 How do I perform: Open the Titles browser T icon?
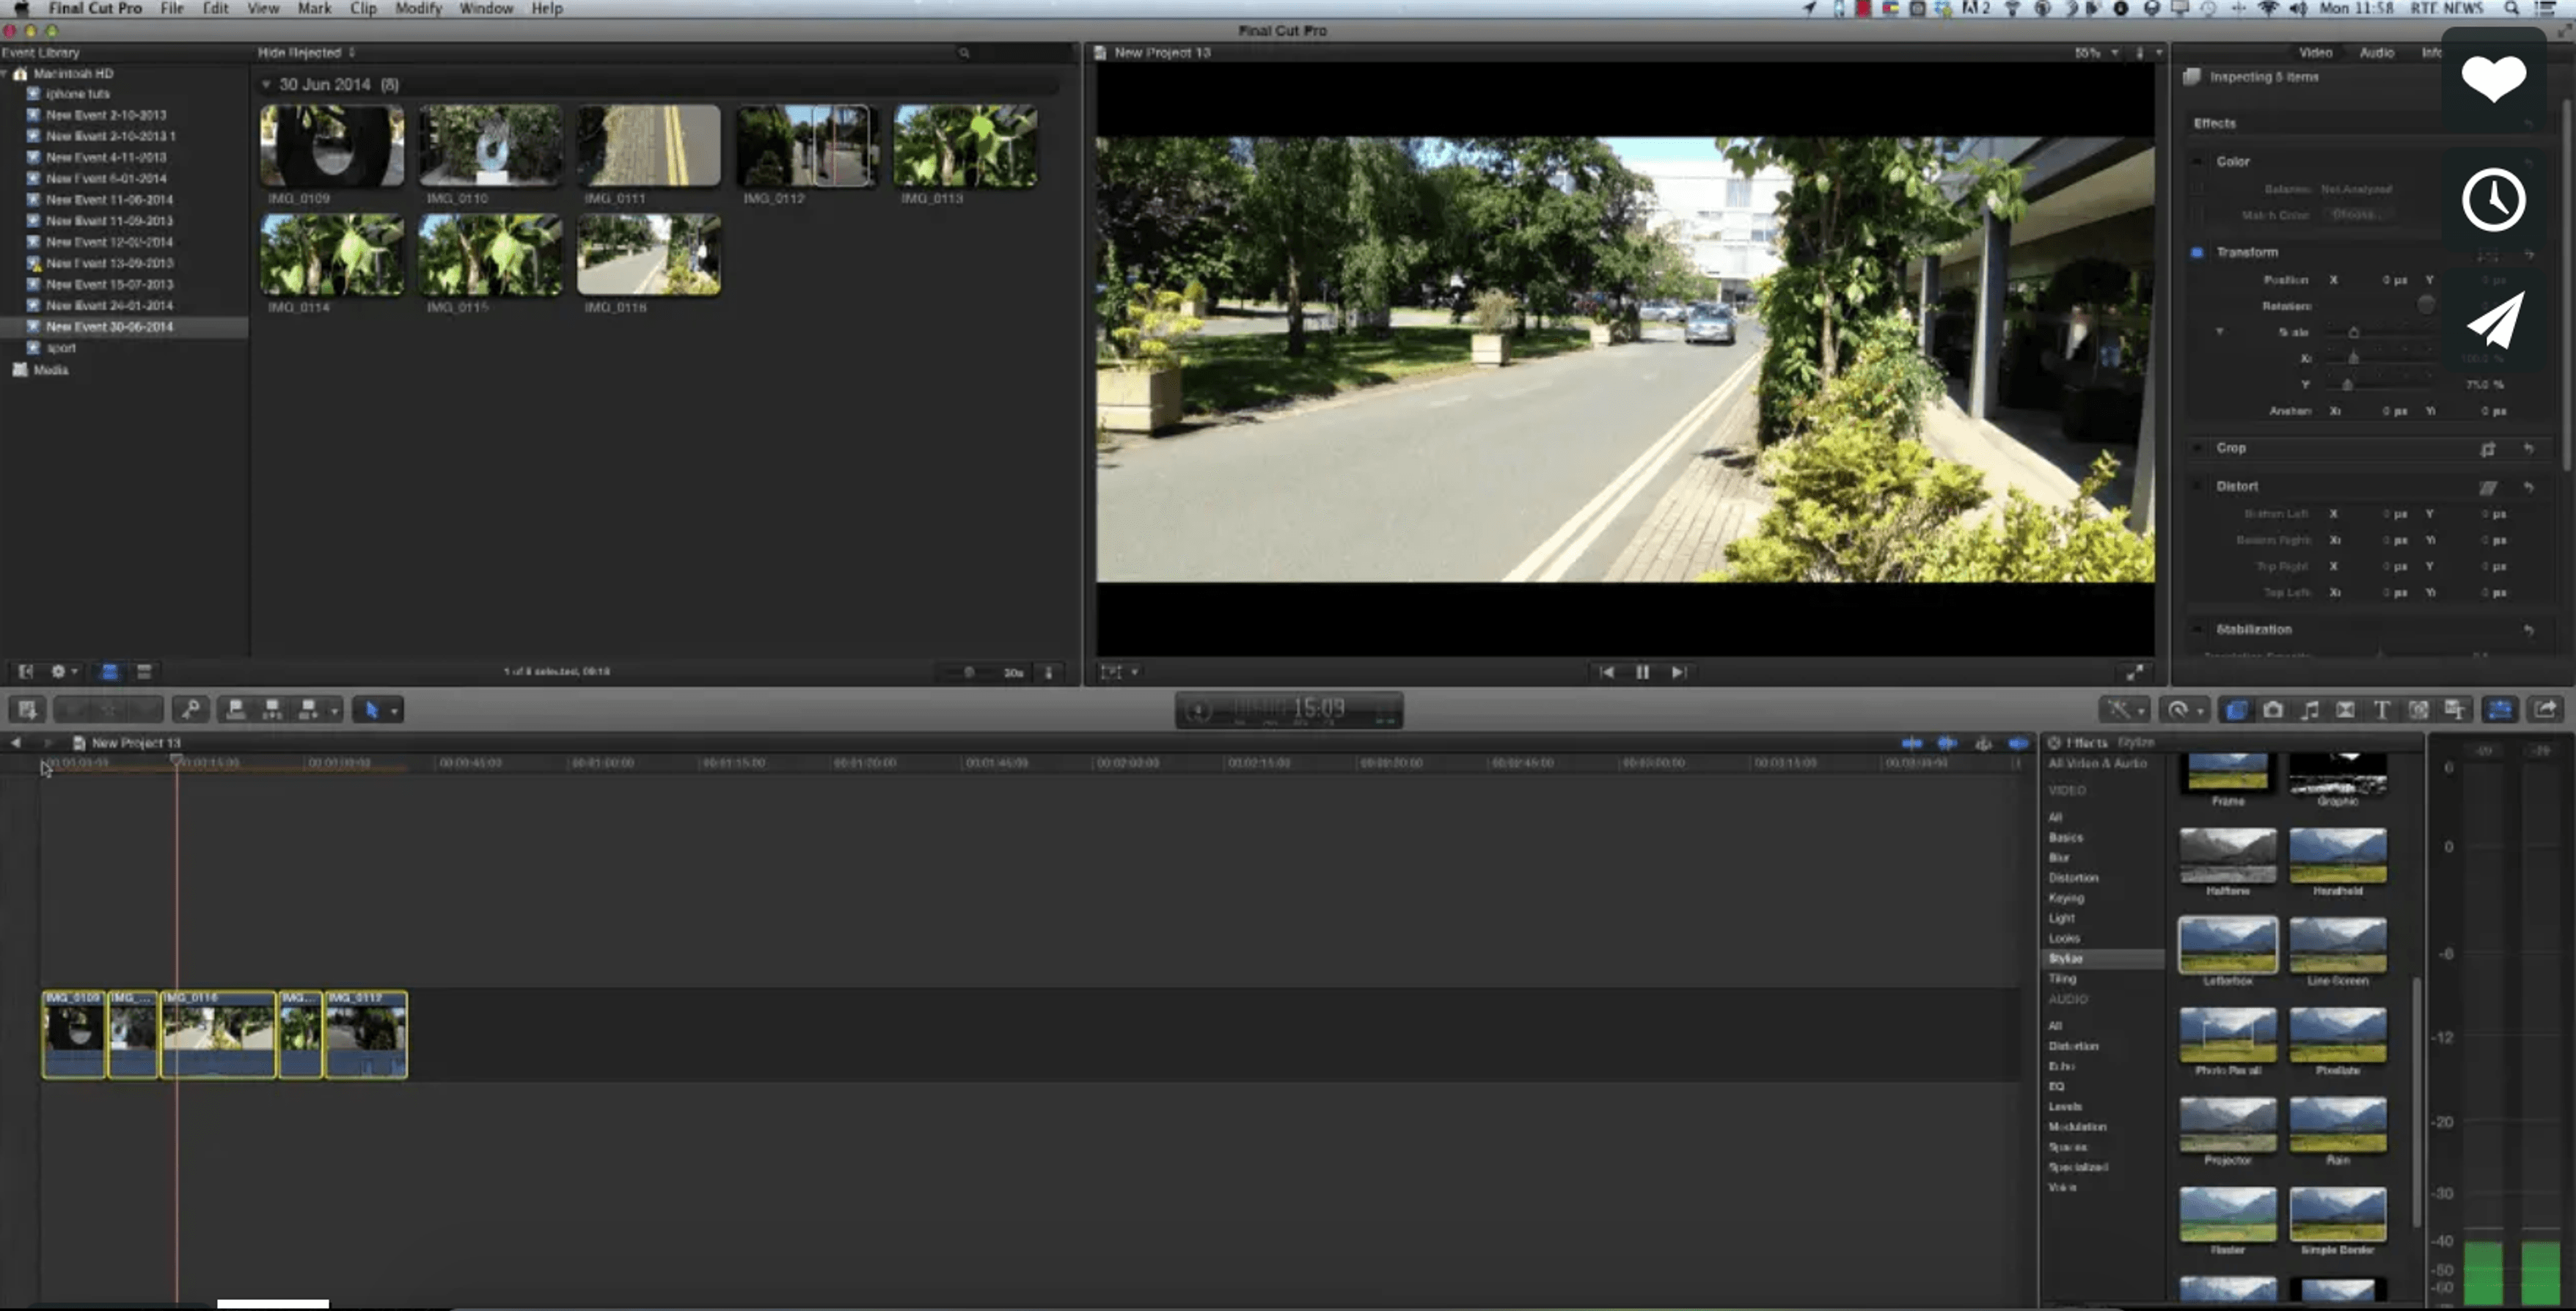pyautogui.click(x=2382, y=709)
